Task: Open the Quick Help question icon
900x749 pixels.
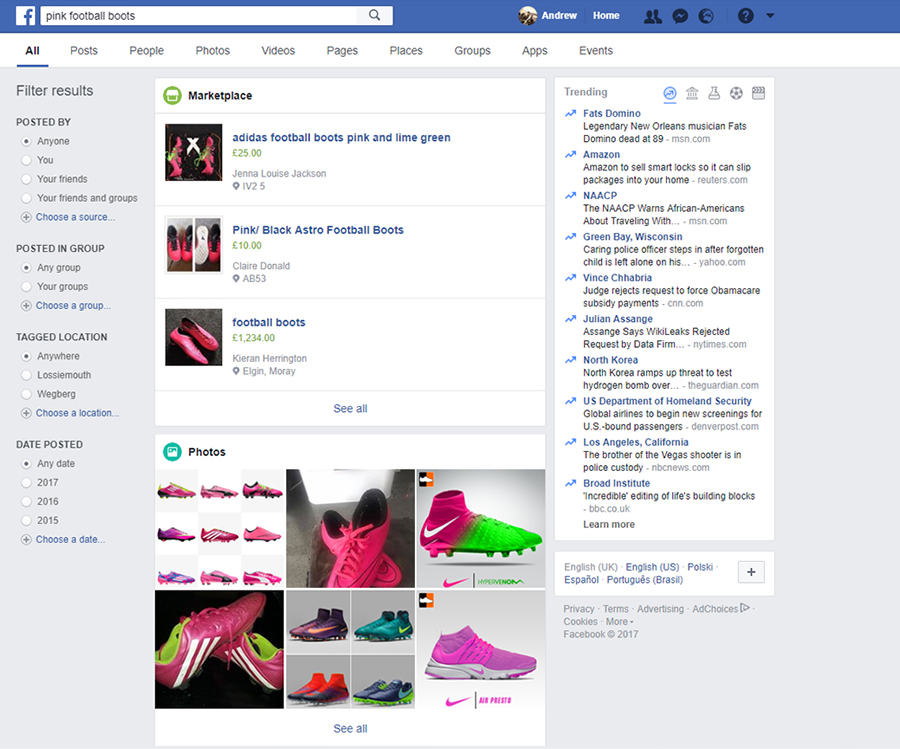Action: pos(746,16)
